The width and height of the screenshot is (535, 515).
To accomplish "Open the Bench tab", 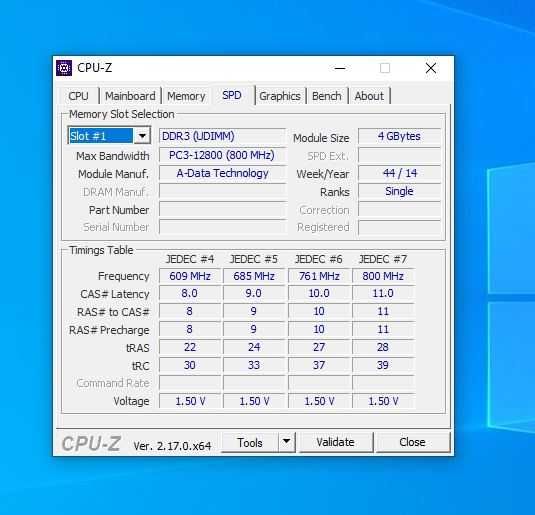I will 327,96.
